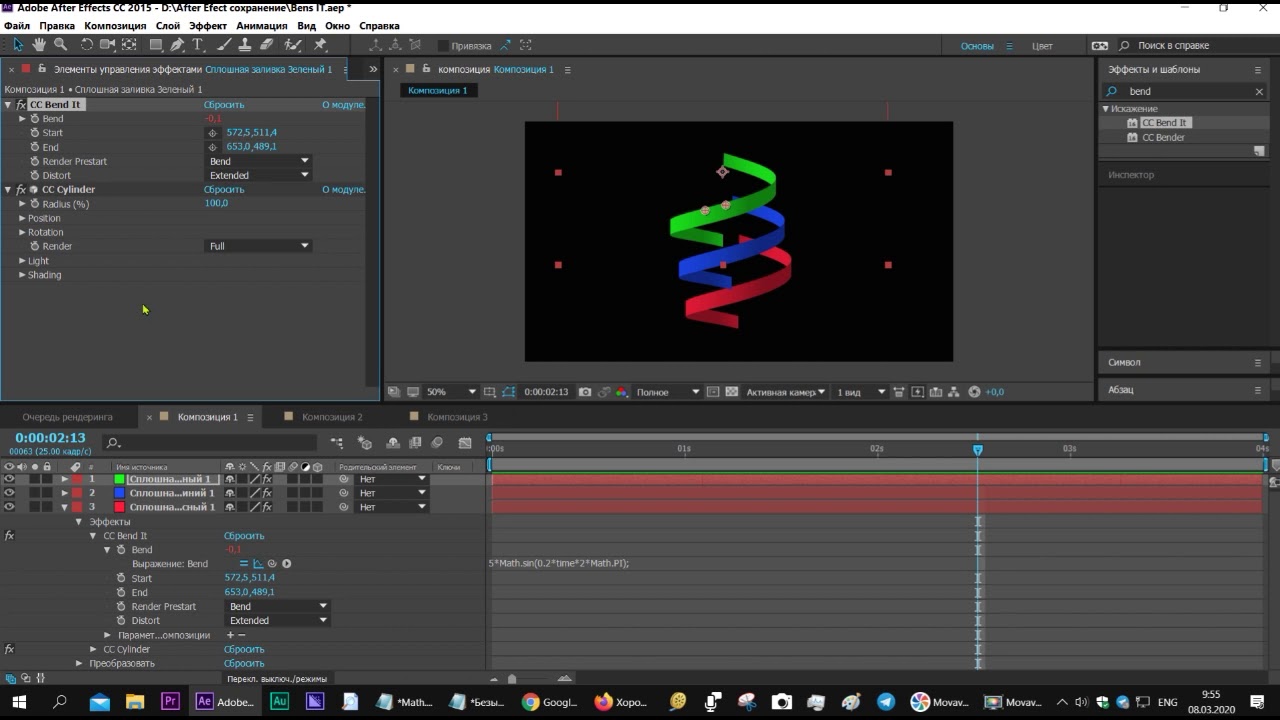The image size is (1280, 720).
Task: Open the Активная камера view dropdown
Action: pos(786,392)
